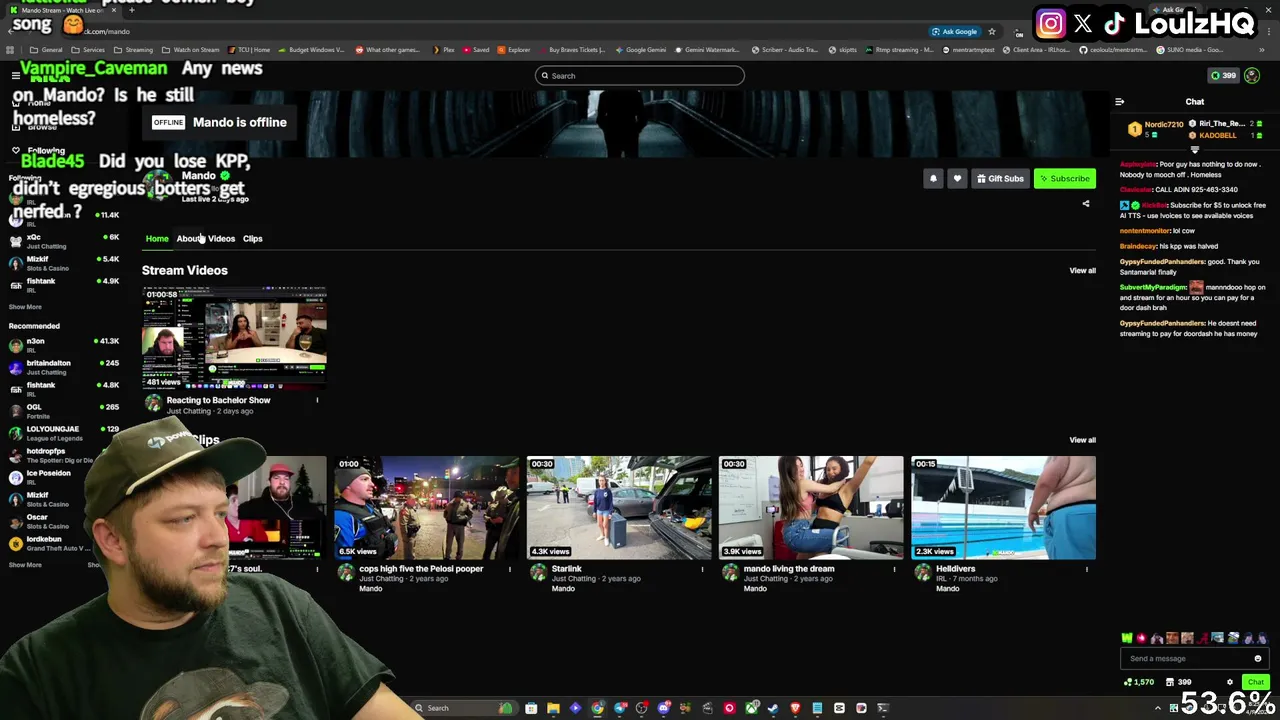Open options menu for Pelosi pooper clip

coord(509,570)
